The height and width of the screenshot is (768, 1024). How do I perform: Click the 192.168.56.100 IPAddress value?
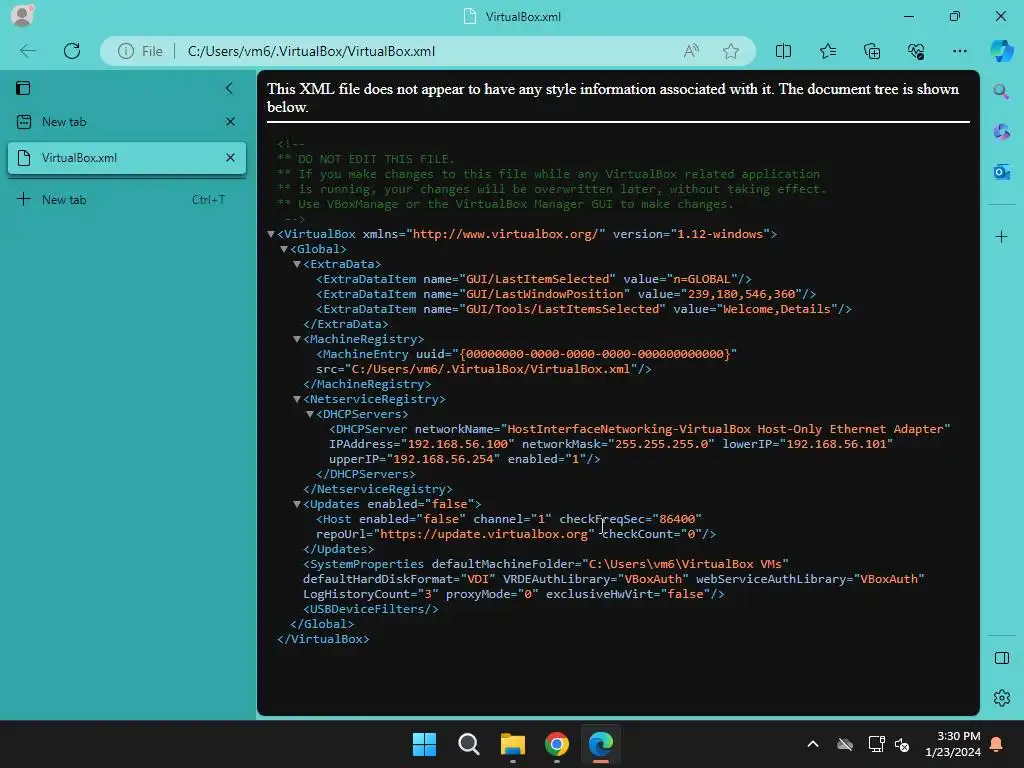[457, 444]
